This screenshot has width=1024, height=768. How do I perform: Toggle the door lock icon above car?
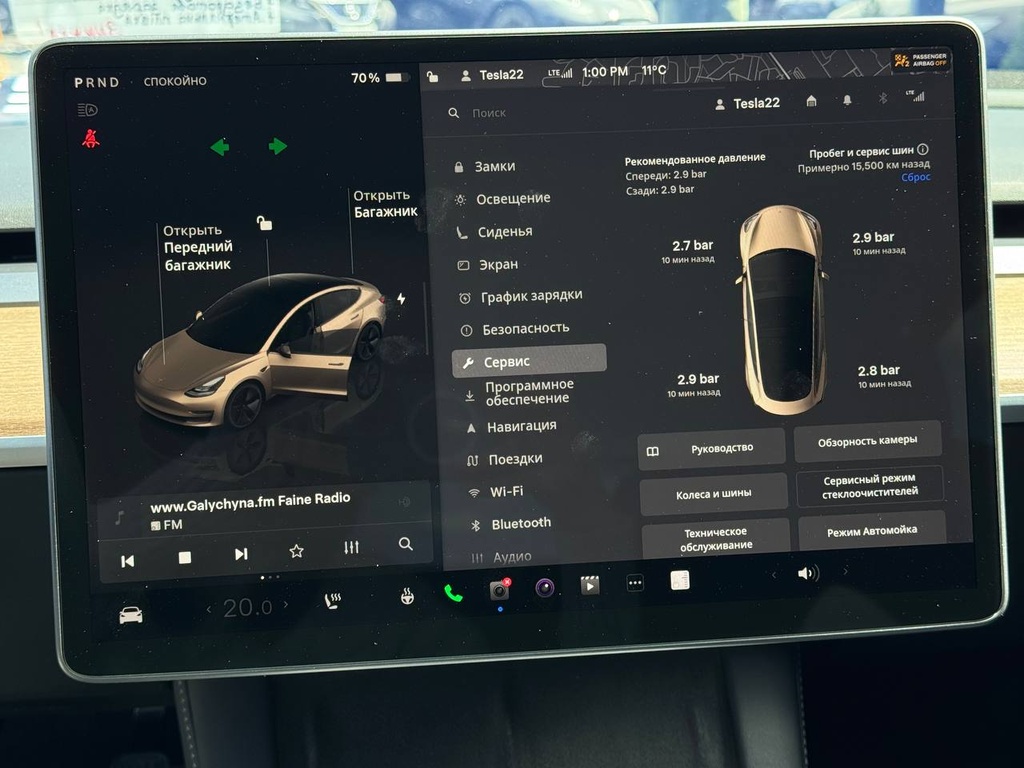pos(264,223)
